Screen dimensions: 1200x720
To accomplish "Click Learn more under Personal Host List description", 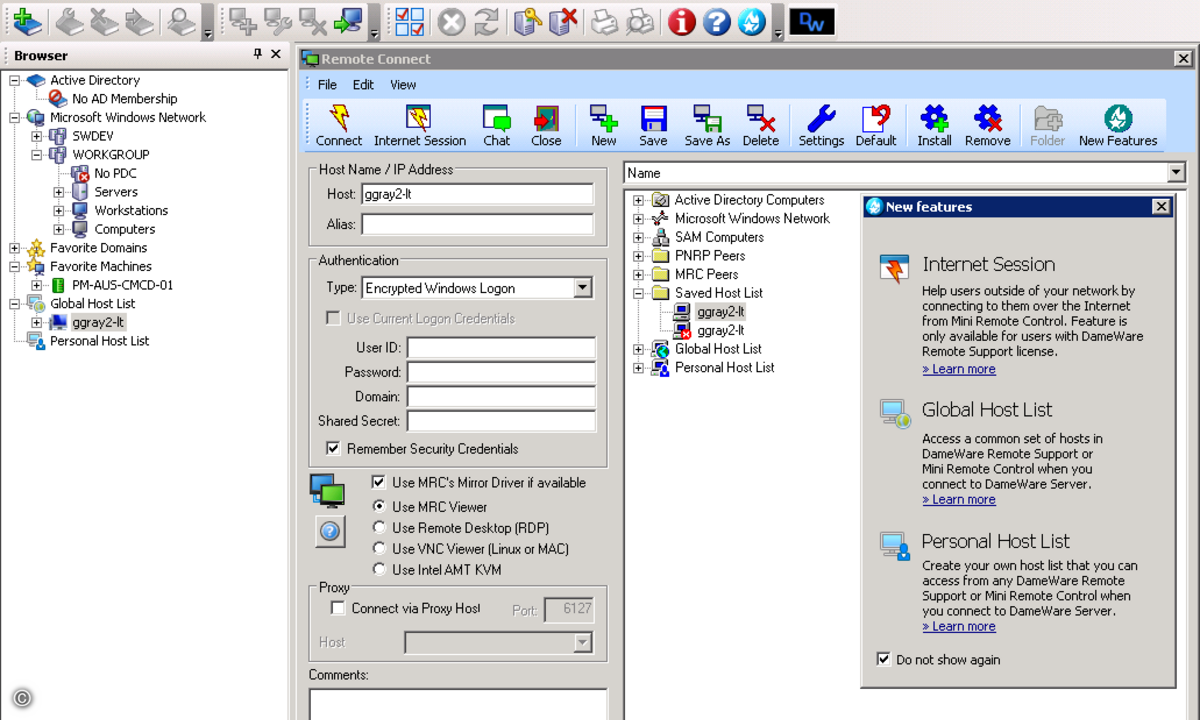I will [959, 626].
